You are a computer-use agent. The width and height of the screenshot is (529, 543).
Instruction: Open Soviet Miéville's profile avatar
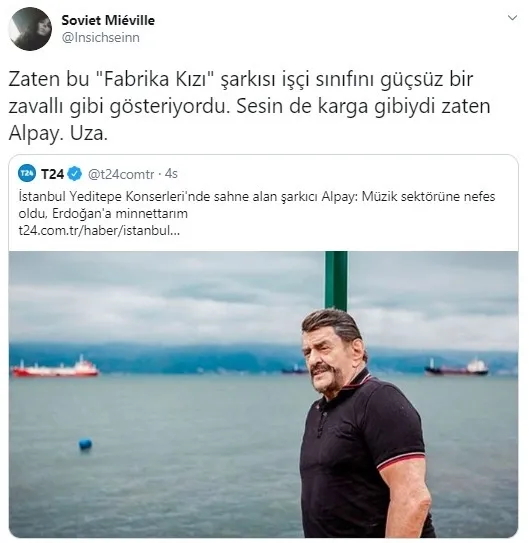point(30,29)
